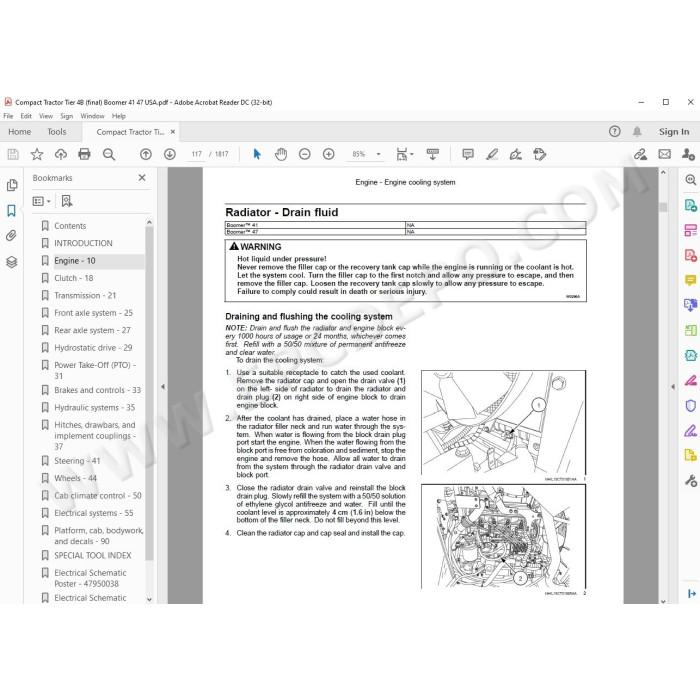Jump to Transmission - 21 bookmark

pos(85,296)
